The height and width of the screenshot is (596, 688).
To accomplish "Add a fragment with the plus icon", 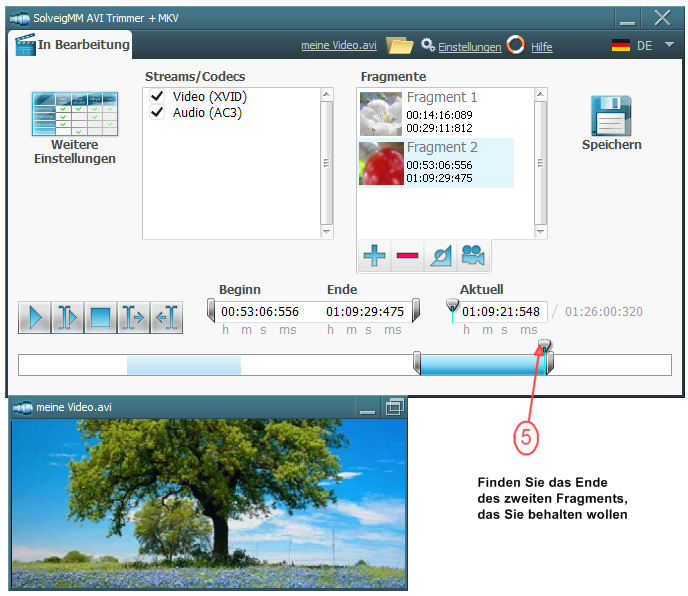I will (374, 255).
